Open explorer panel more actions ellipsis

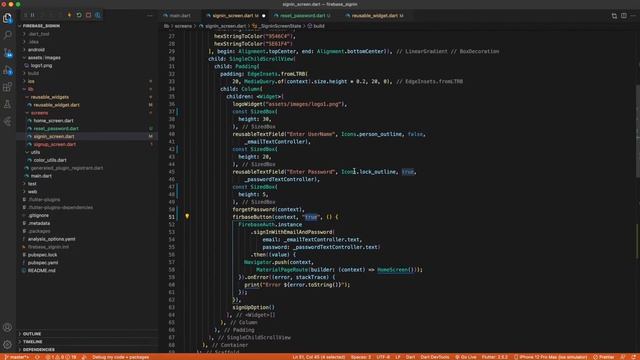pyautogui.click(x=150, y=16)
